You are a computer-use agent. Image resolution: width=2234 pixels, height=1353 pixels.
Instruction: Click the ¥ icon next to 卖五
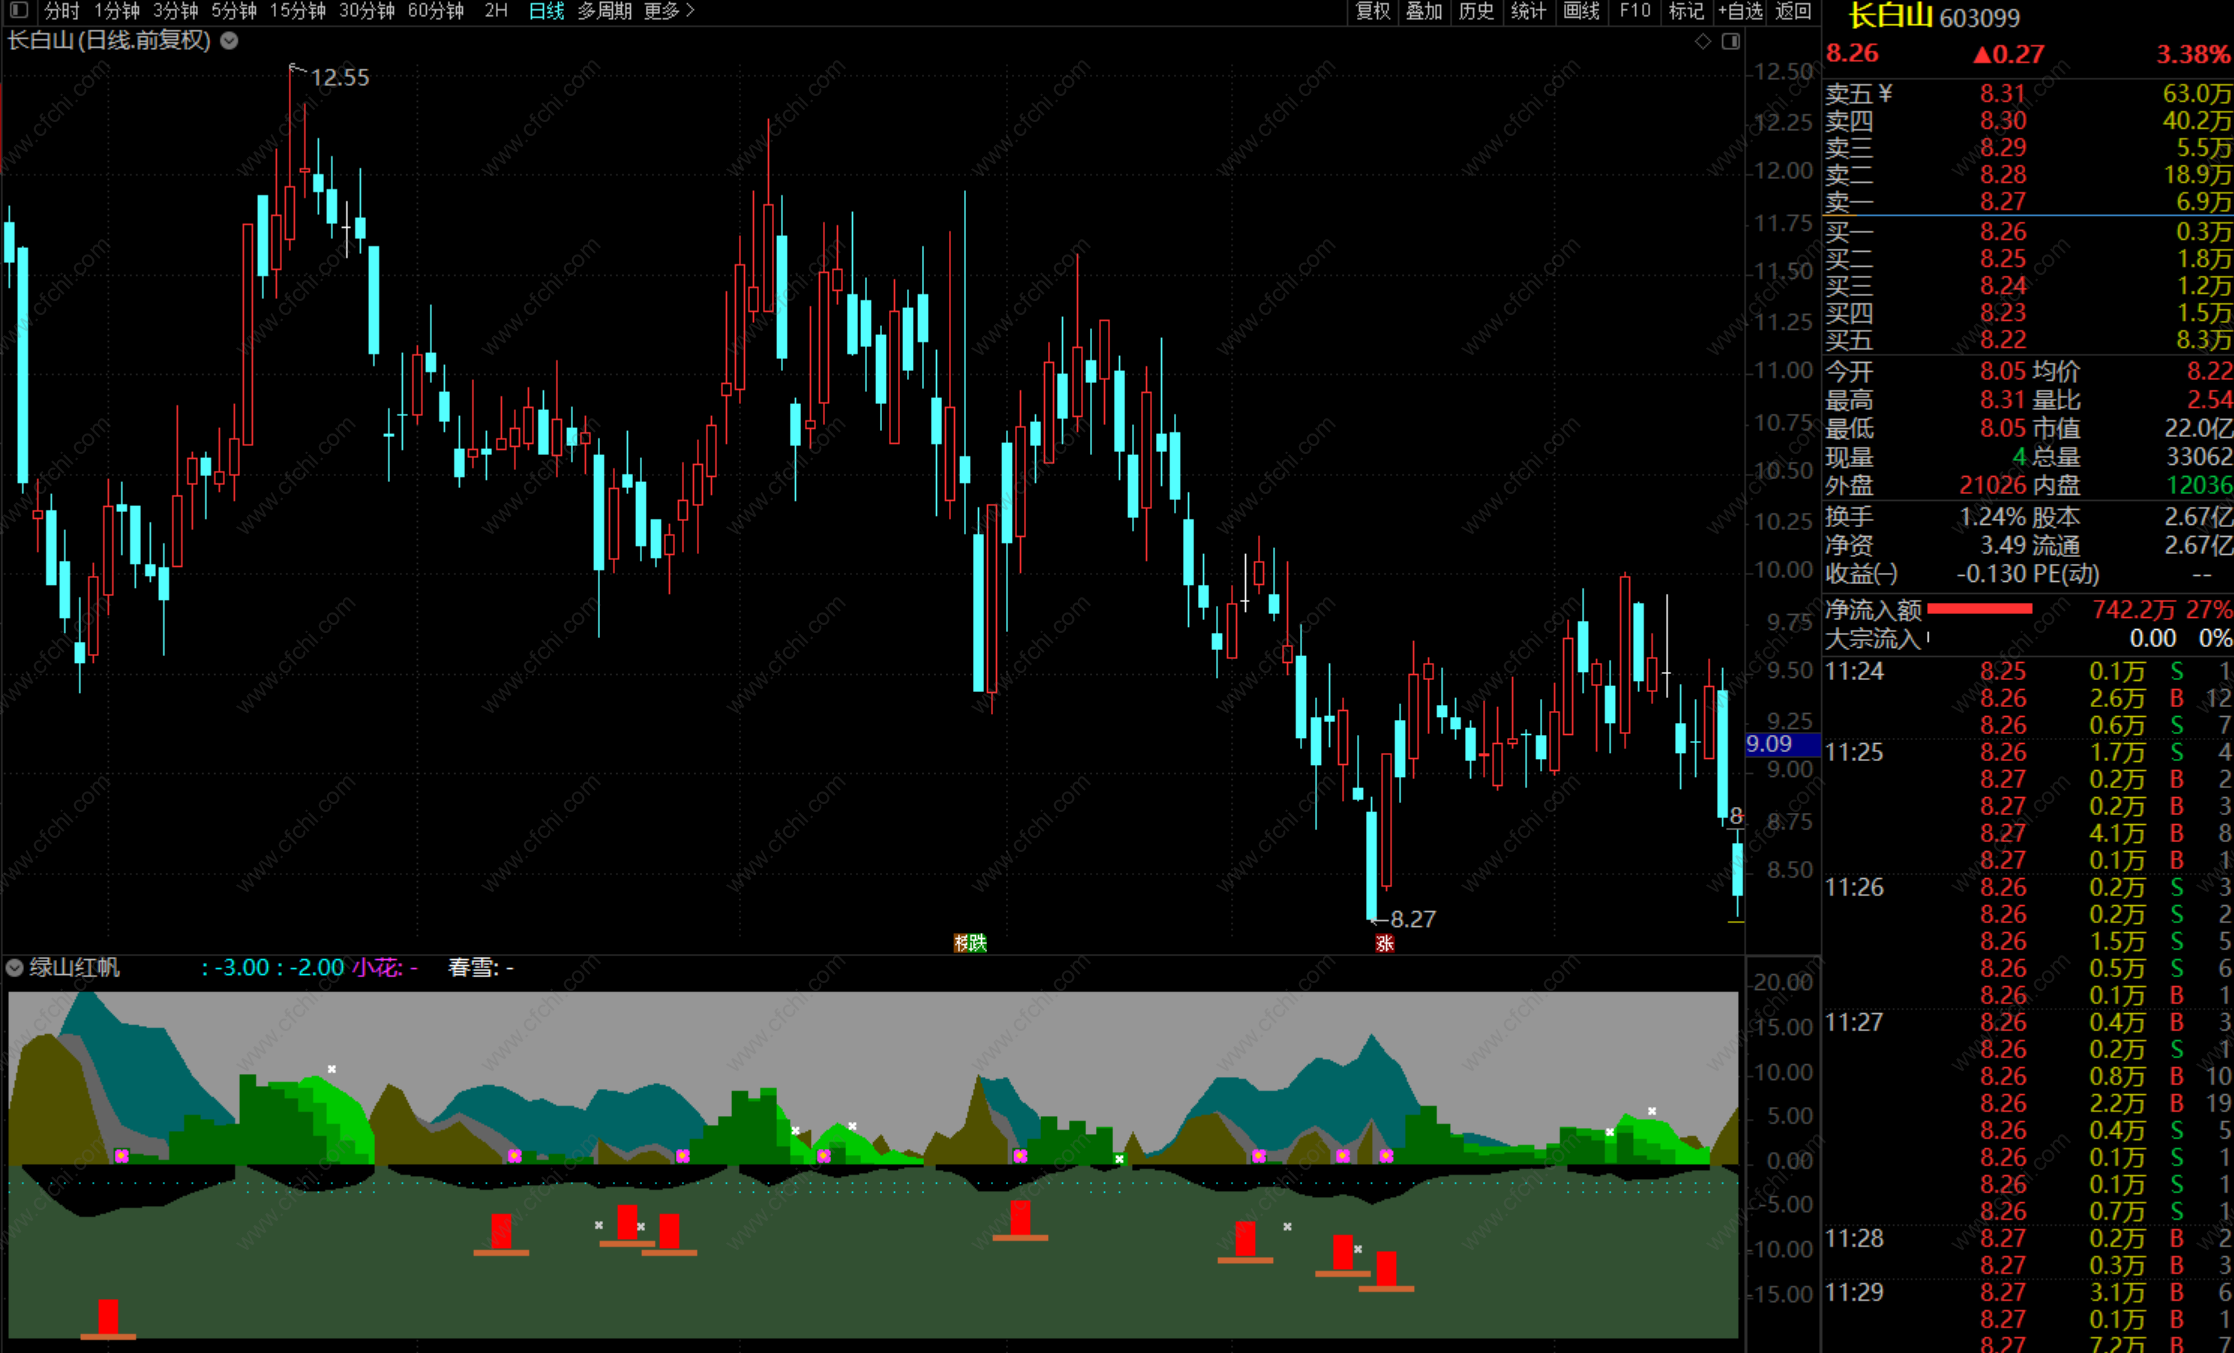(1886, 94)
